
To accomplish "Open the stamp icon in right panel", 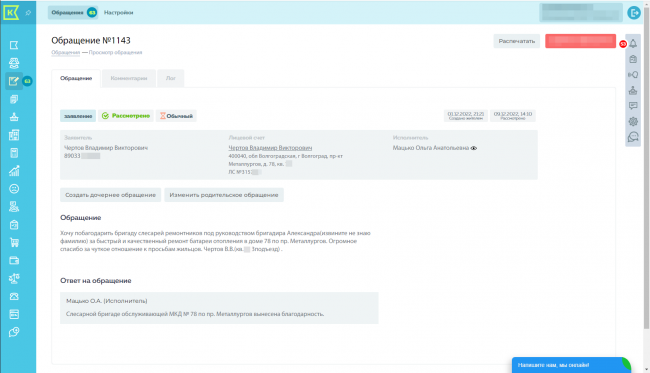I will click(633, 90).
